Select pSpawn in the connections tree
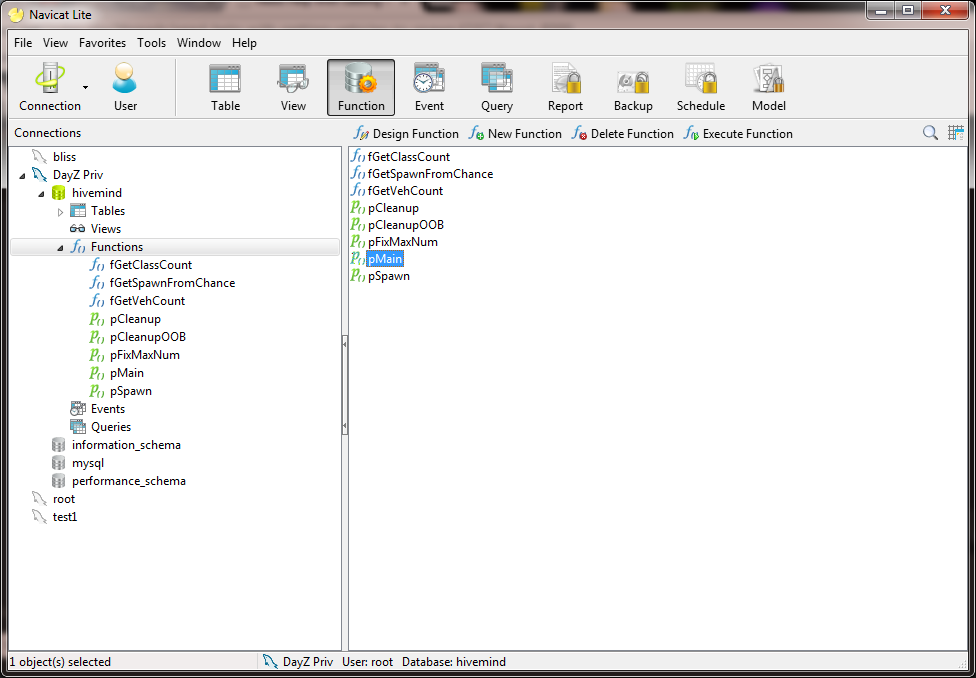This screenshot has width=976, height=678. (x=131, y=392)
